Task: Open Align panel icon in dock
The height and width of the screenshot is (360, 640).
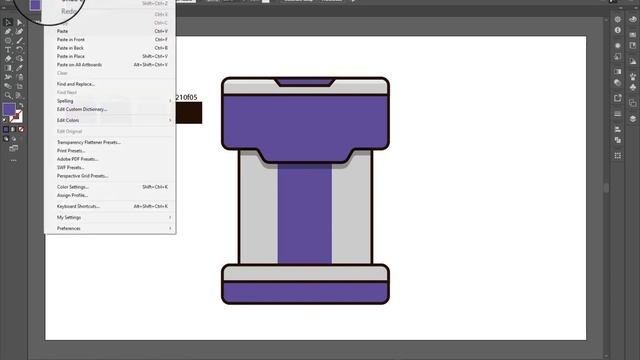Action: click(618, 129)
